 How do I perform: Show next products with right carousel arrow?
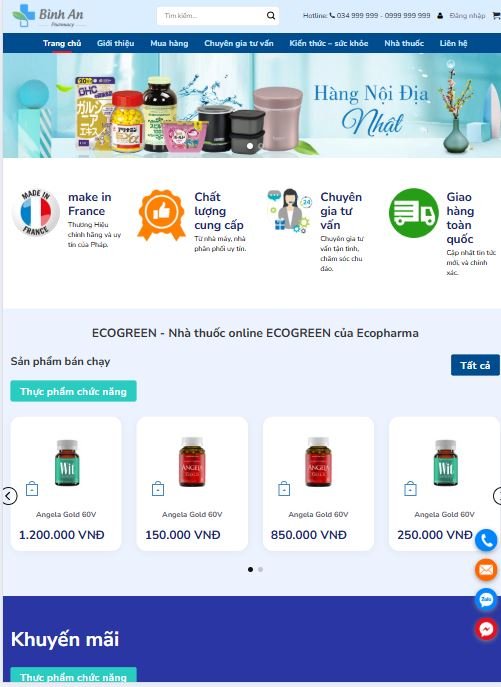(497, 496)
